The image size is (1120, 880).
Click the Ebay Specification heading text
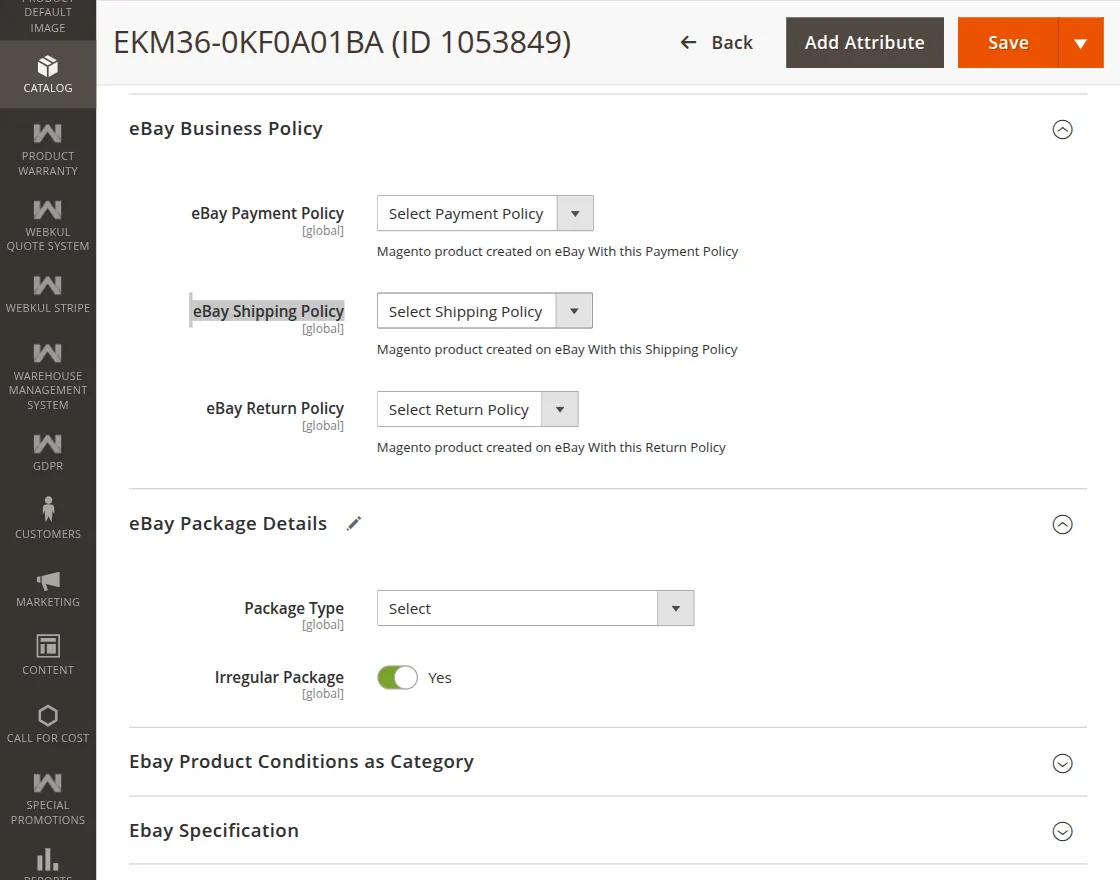(x=214, y=831)
